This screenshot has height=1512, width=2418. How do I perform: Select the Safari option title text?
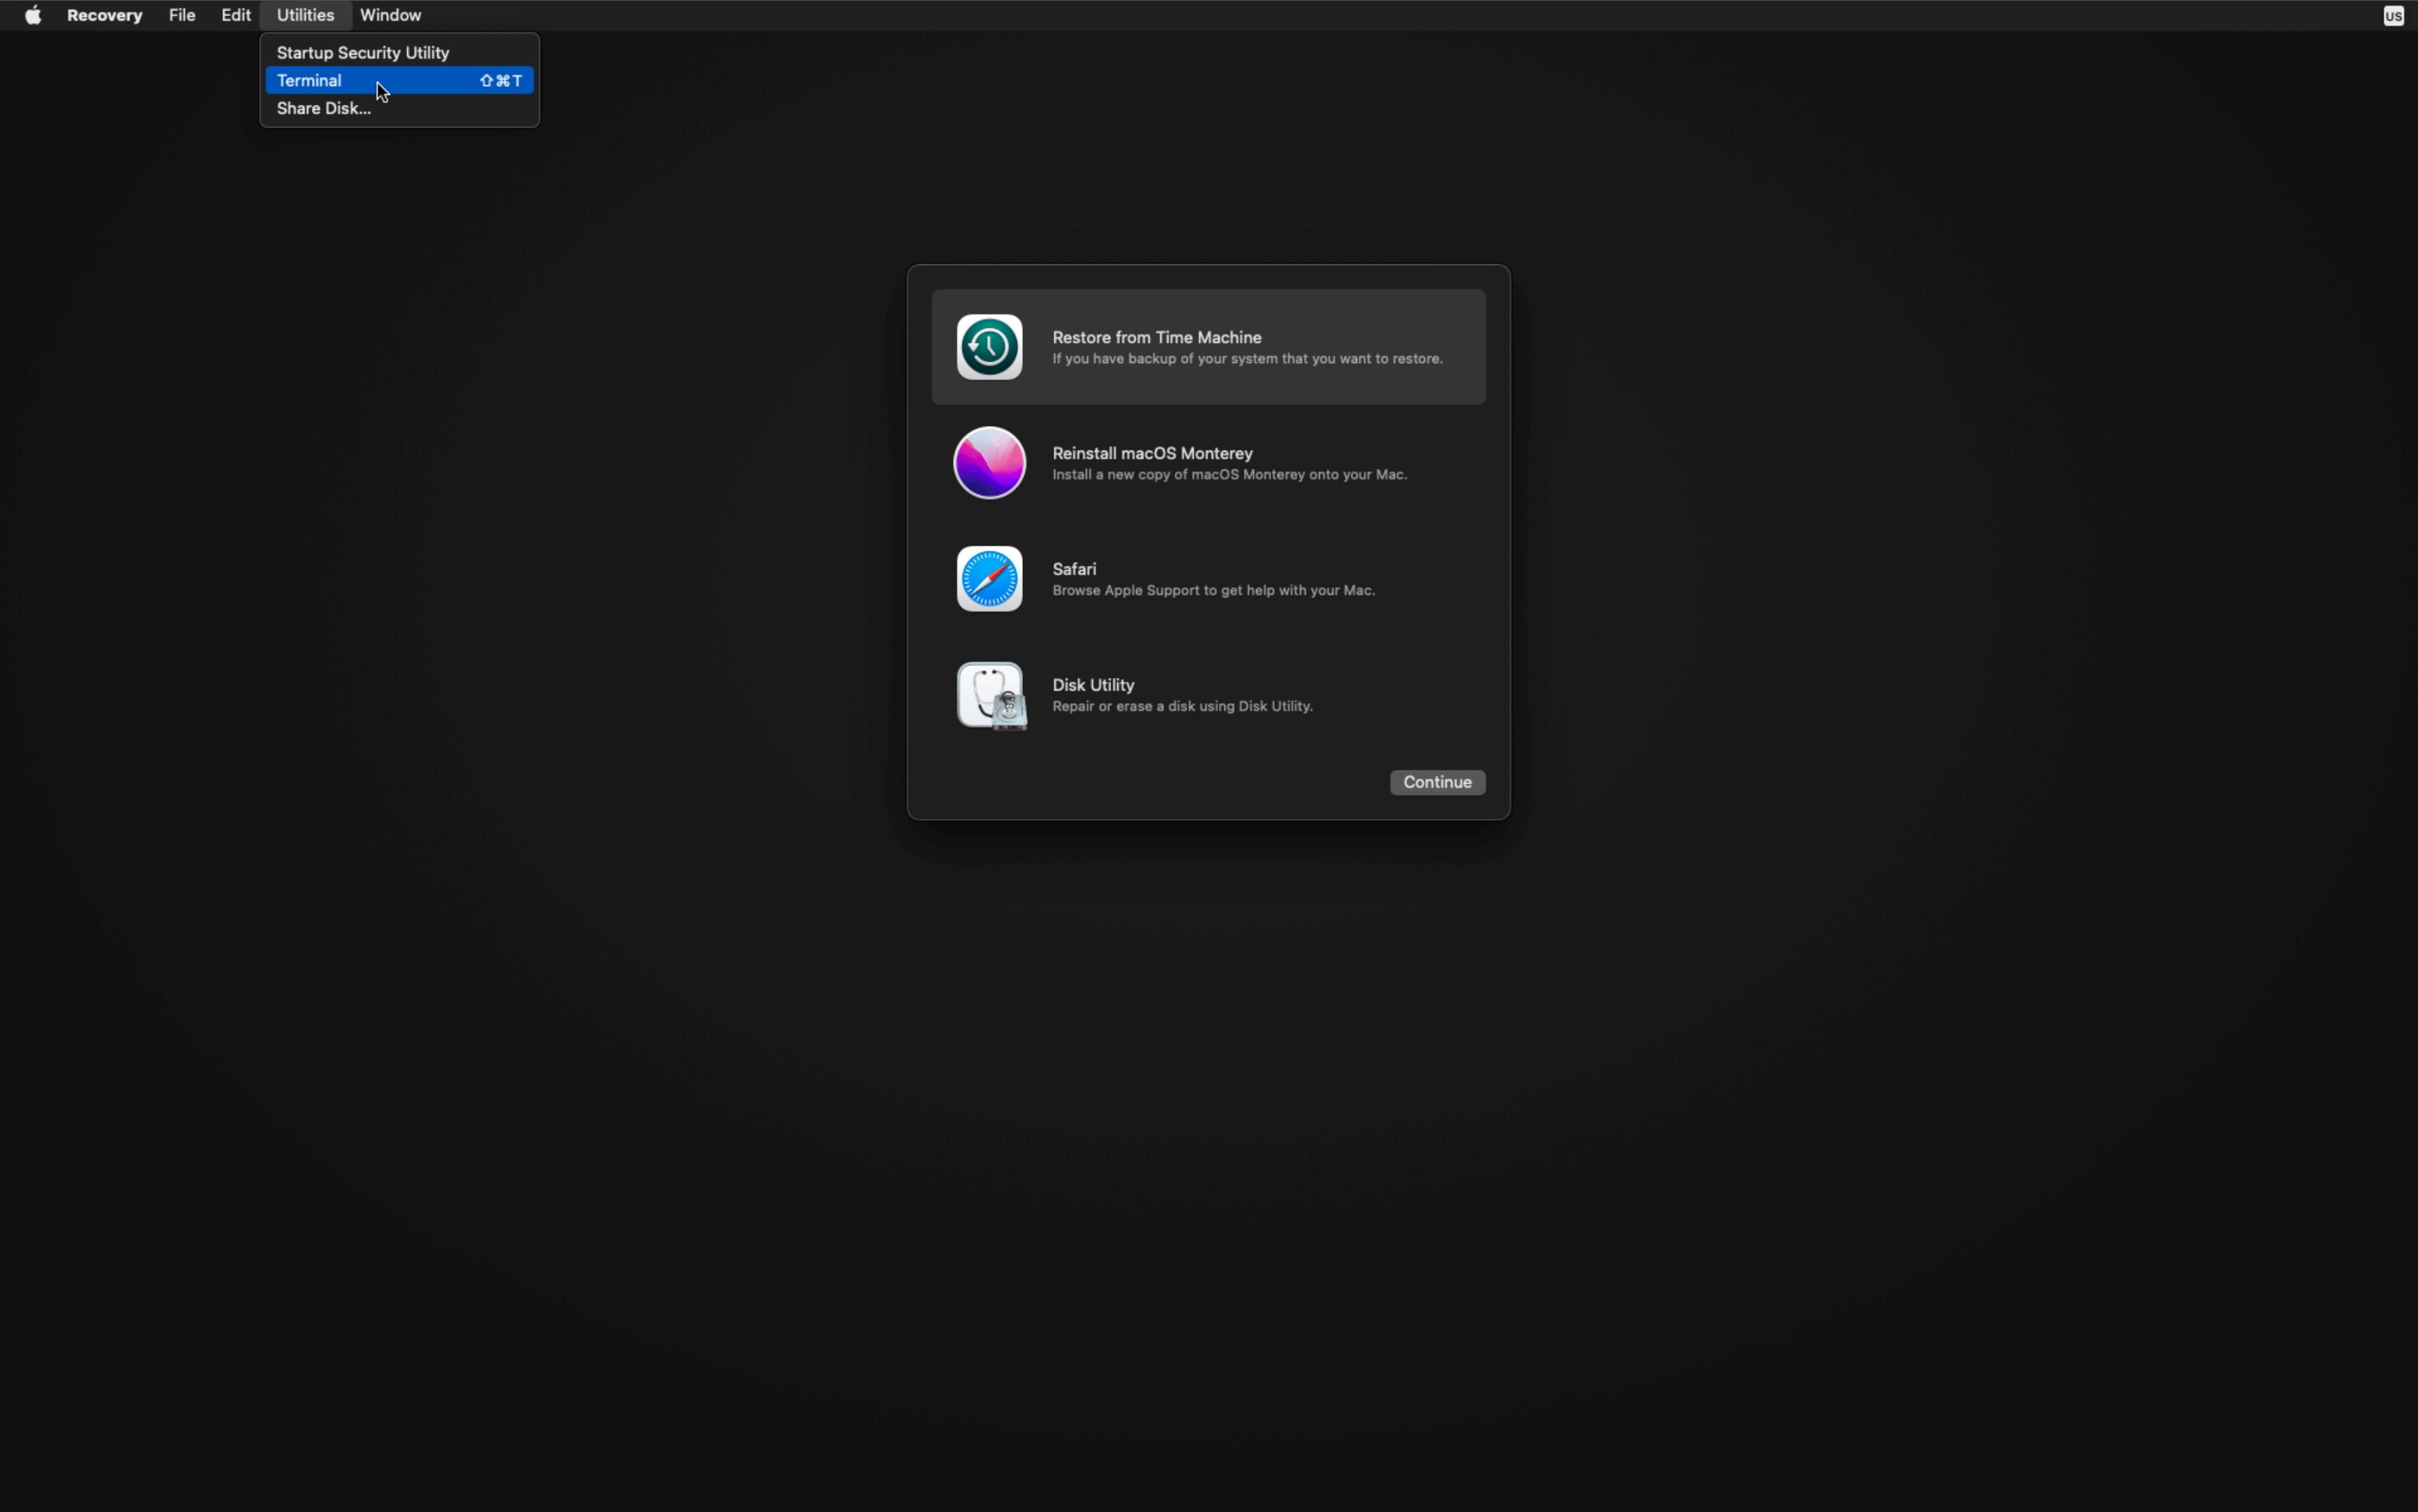pyautogui.click(x=1074, y=569)
